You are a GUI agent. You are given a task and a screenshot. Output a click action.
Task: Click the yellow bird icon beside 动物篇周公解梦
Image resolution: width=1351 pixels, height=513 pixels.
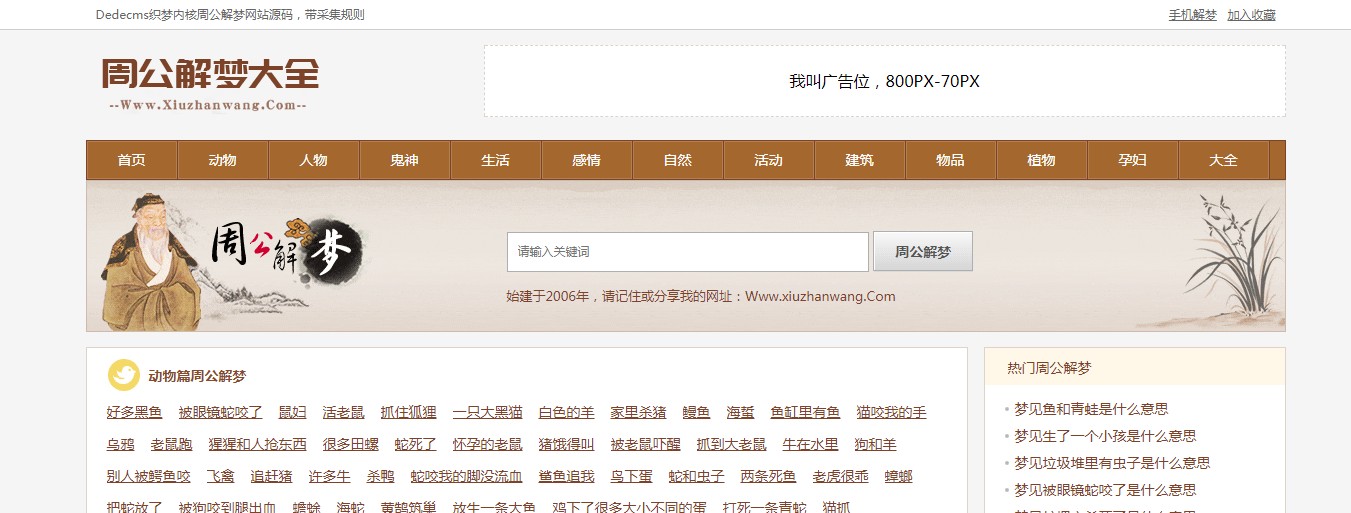point(124,375)
